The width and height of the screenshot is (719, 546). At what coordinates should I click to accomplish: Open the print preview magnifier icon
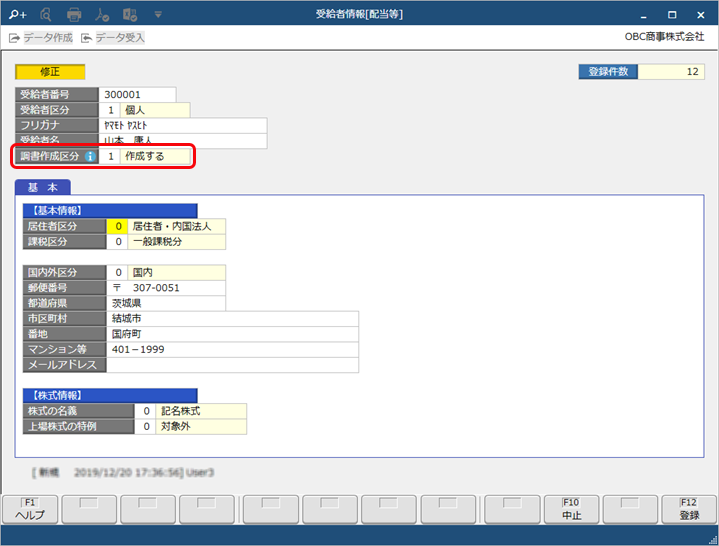click(46, 15)
